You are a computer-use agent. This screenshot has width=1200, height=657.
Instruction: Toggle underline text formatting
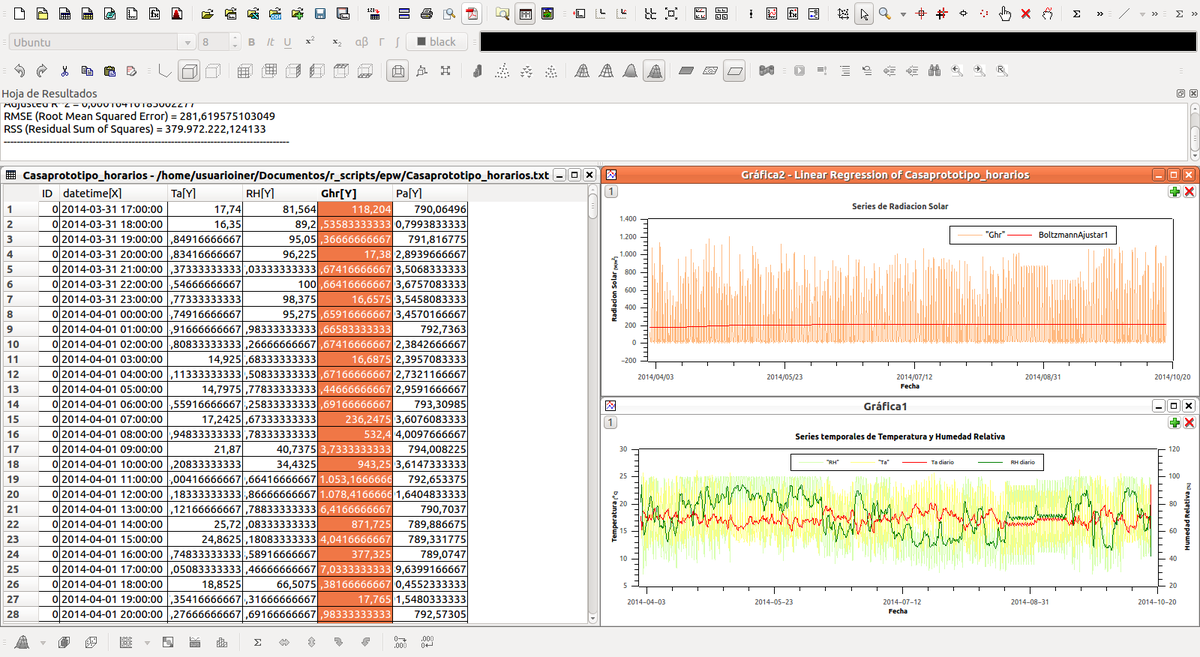(x=288, y=42)
